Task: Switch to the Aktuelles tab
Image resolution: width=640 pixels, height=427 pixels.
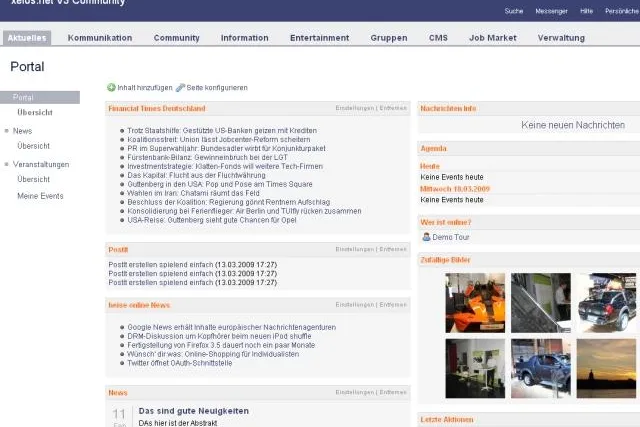Action: pos(27,38)
